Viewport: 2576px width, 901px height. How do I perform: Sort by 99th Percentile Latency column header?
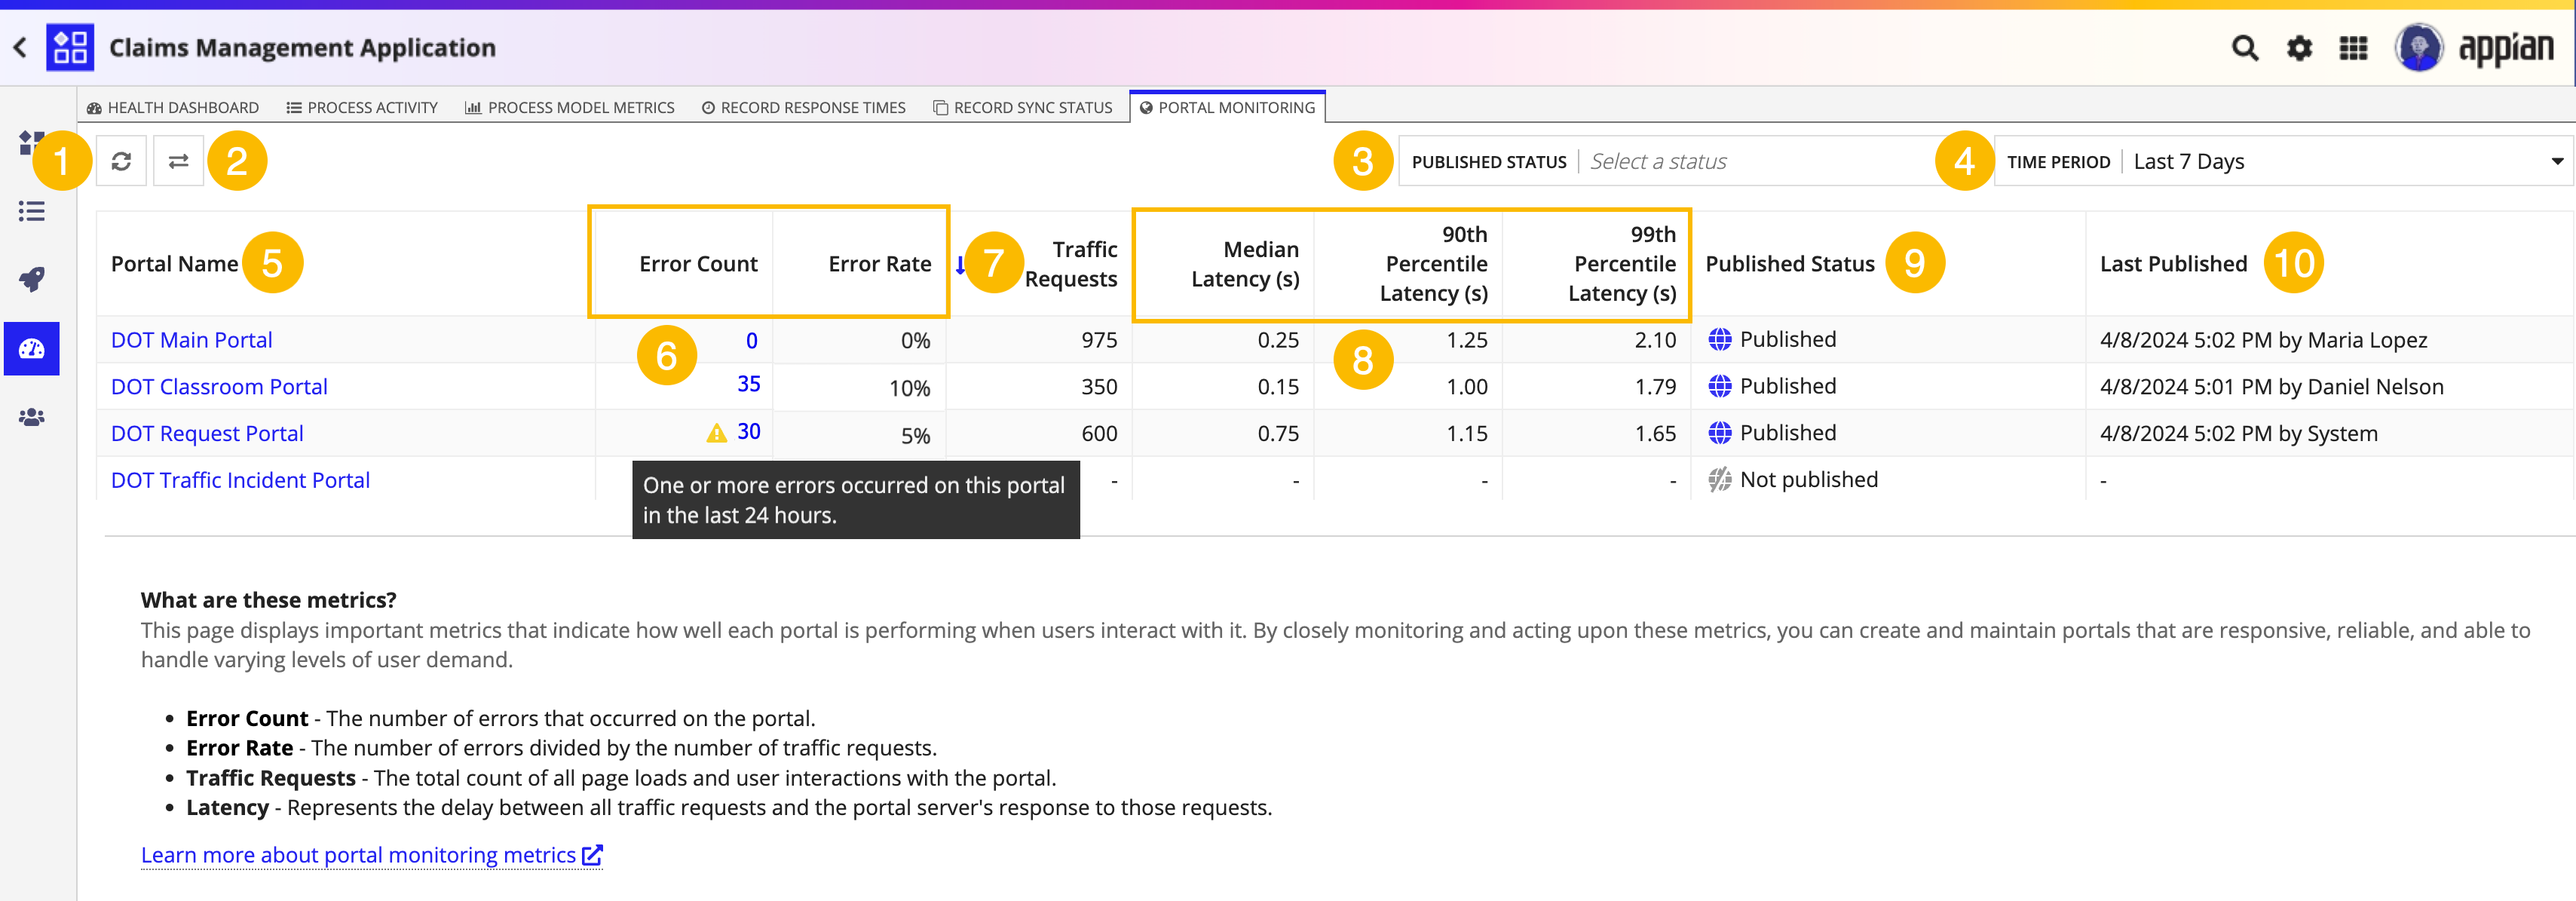[x=1622, y=264]
